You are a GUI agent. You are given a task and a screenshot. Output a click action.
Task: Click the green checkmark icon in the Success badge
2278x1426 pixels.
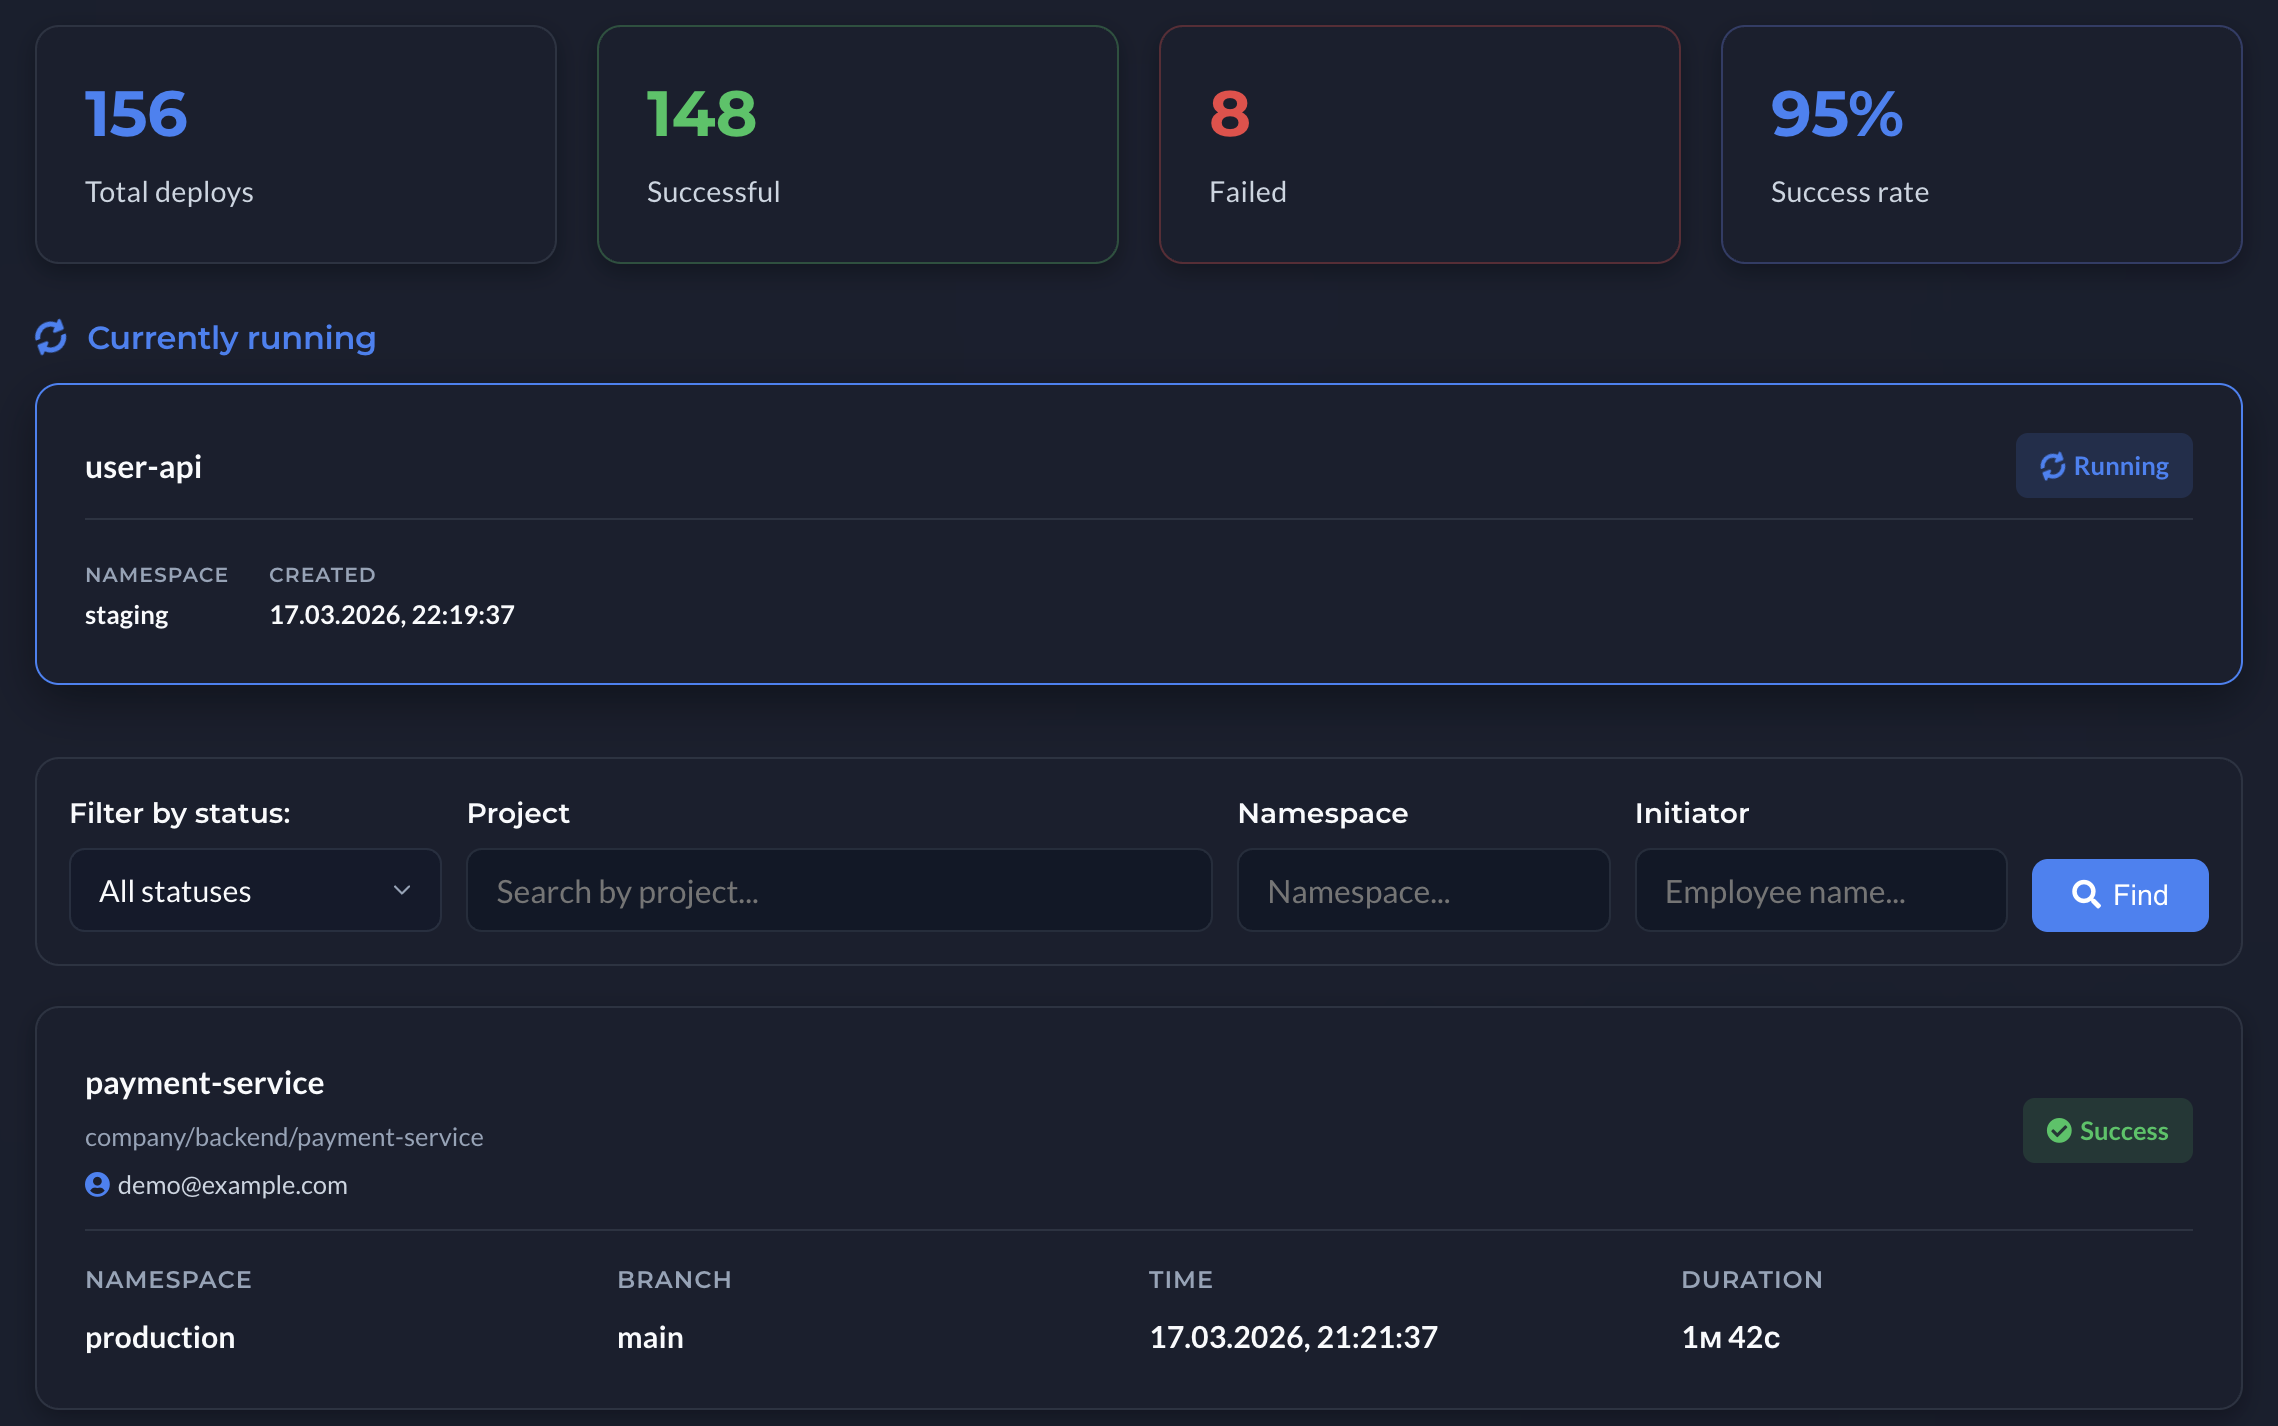pyautogui.click(x=2059, y=1130)
